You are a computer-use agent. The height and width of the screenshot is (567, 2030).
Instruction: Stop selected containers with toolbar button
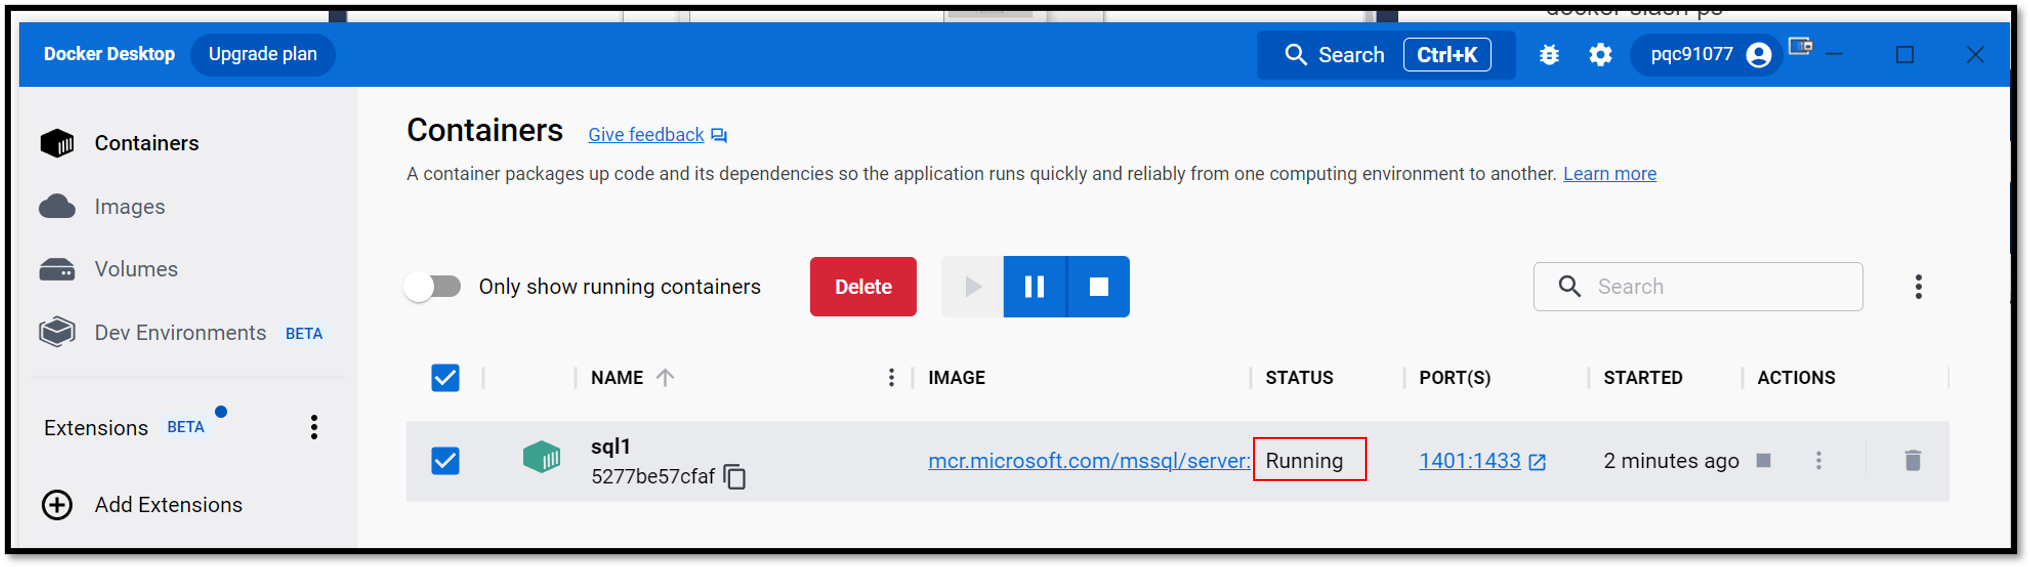click(x=1098, y=287)
